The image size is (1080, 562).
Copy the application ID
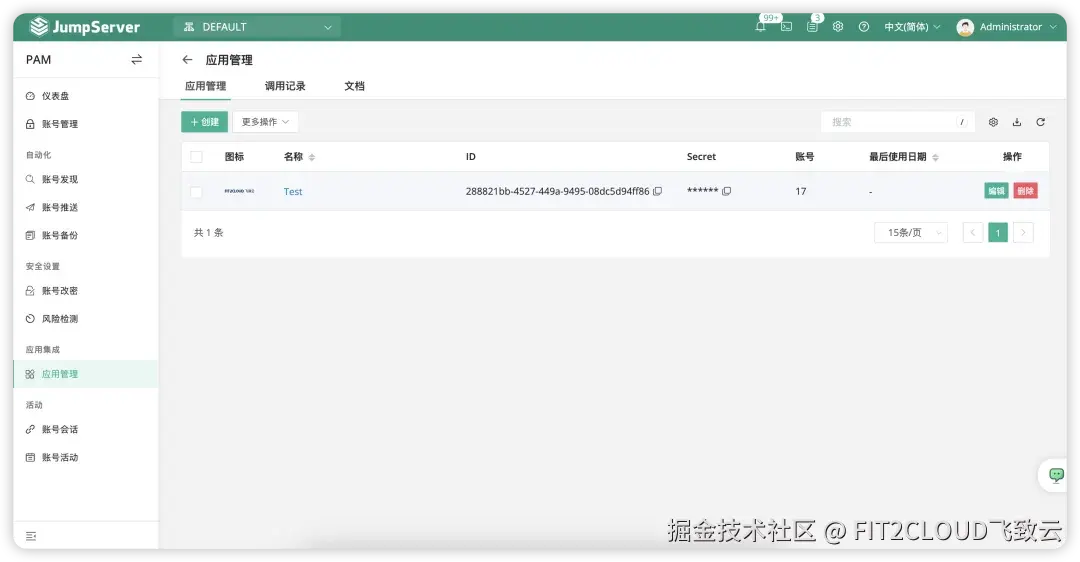657,191
